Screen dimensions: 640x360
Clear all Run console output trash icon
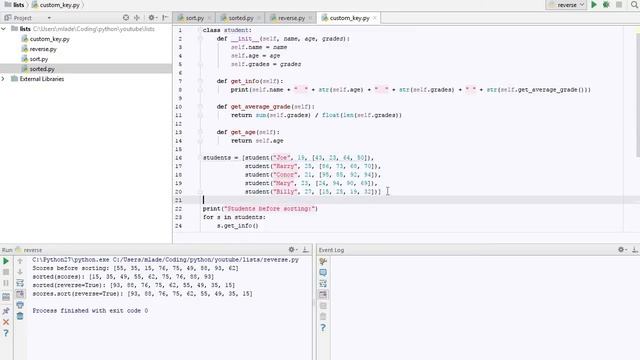[20, 316]
